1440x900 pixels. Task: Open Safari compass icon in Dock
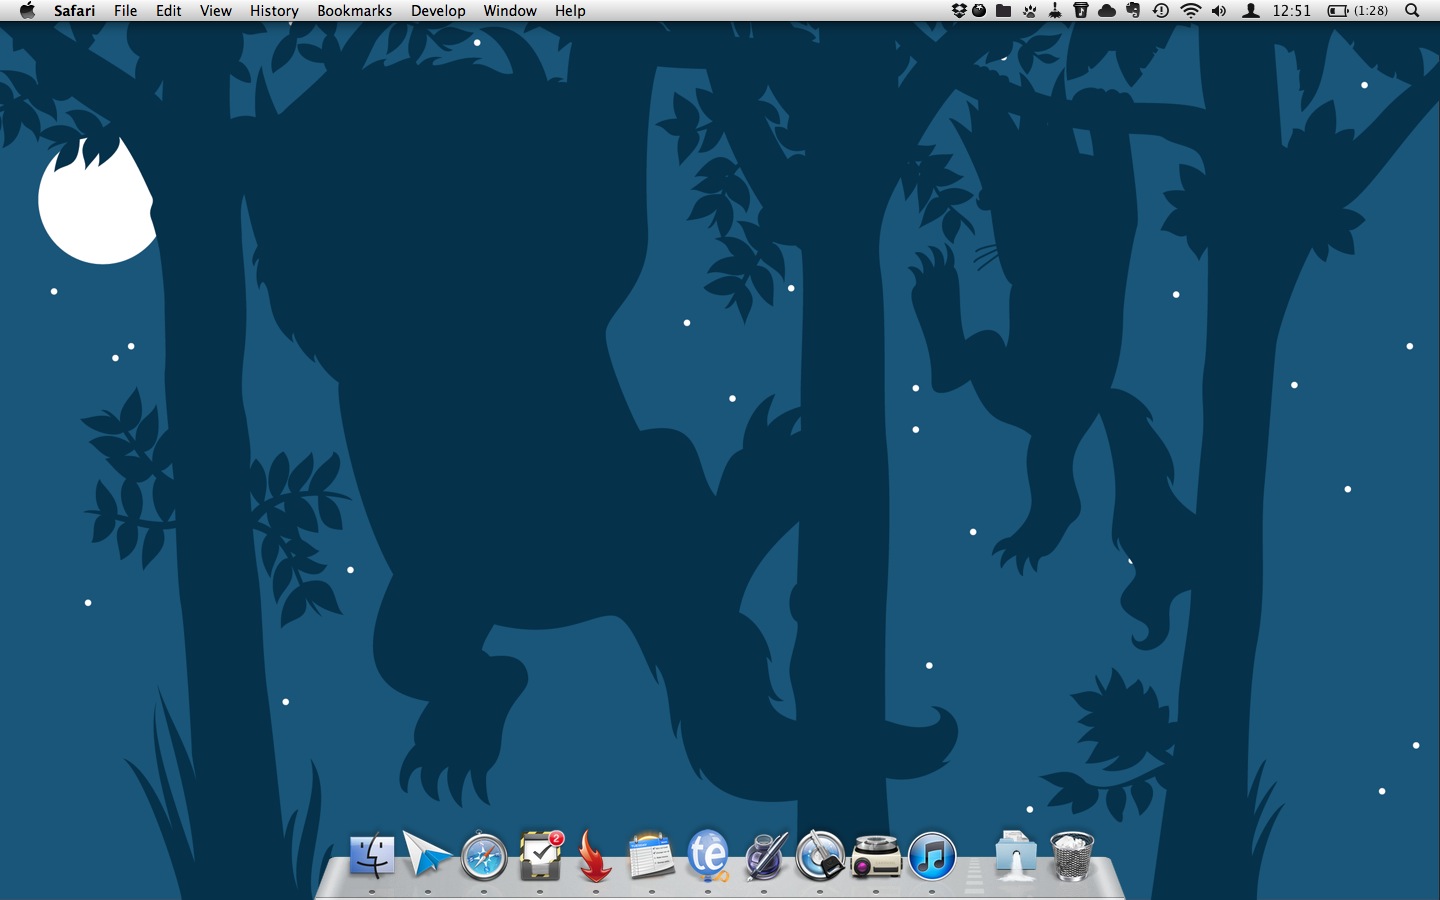484,856
